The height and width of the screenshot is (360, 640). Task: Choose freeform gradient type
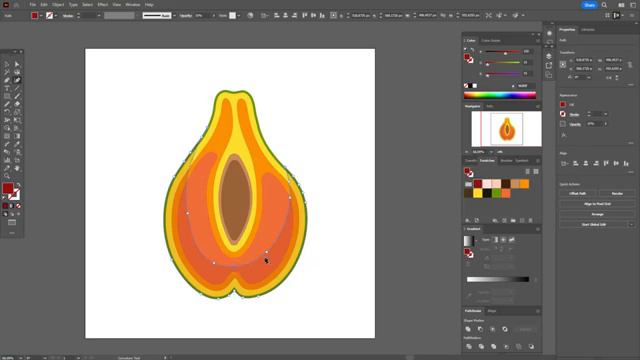point(511,240)
